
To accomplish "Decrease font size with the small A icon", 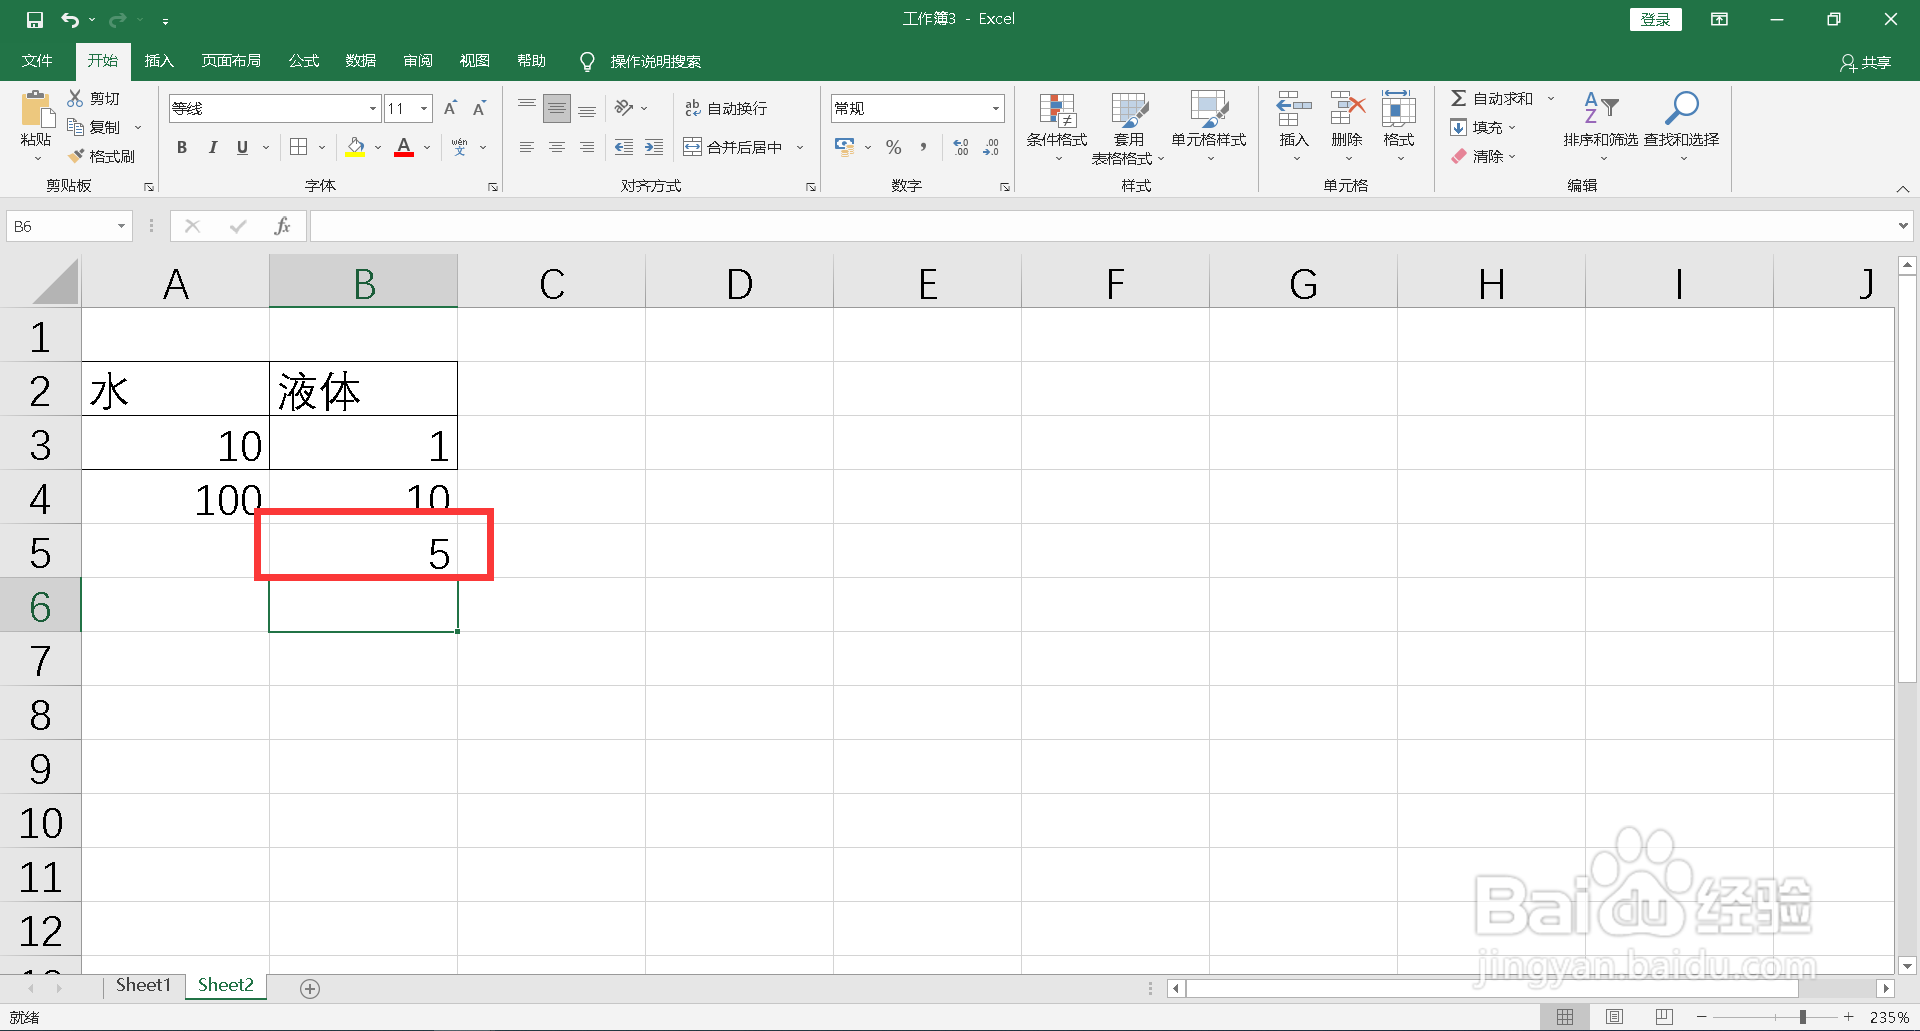I will pyautogui.click(x=480, y=108).
